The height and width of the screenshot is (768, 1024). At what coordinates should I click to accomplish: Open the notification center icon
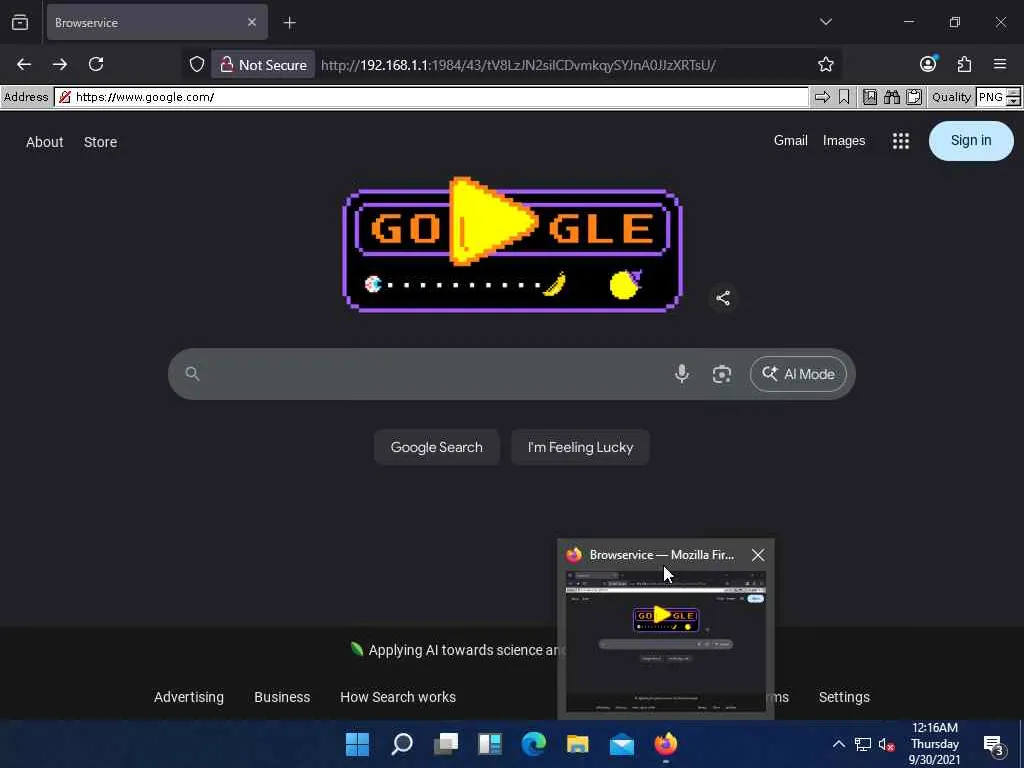pyautogui.click(x=993, y=744)
